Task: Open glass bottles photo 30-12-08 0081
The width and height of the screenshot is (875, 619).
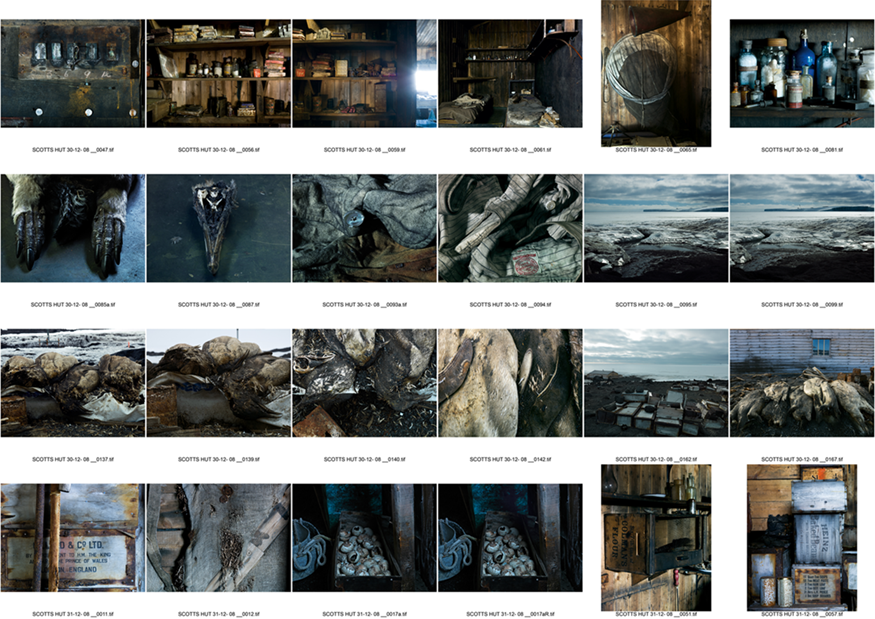Action: point(802,74)
